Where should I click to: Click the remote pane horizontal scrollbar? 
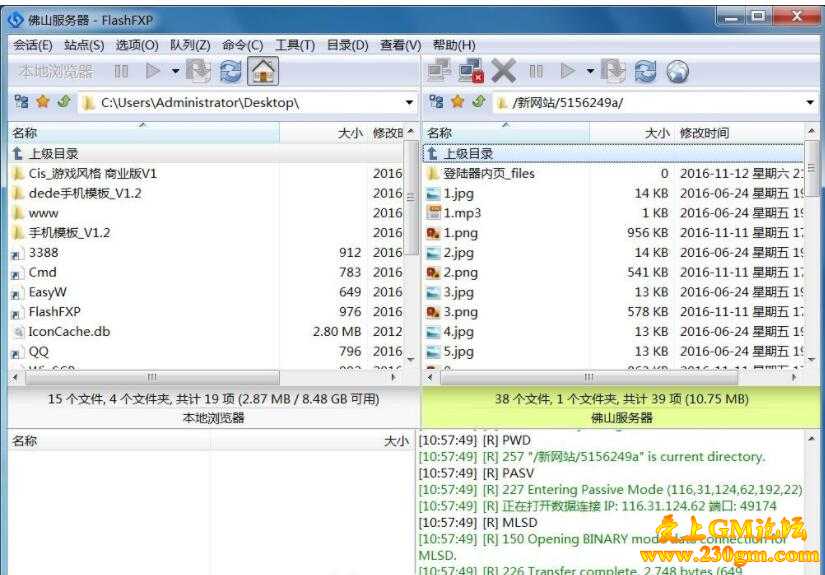tap(589, 377)
